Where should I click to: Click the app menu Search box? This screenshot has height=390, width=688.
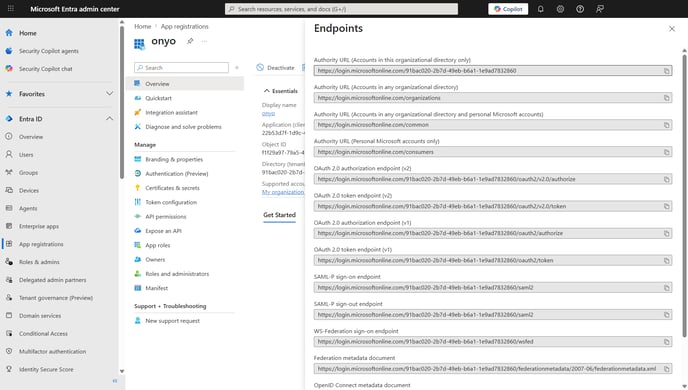pos(181,68)
